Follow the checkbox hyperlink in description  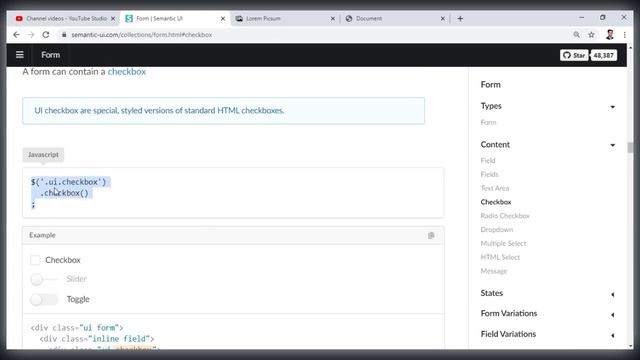point(127,71)
